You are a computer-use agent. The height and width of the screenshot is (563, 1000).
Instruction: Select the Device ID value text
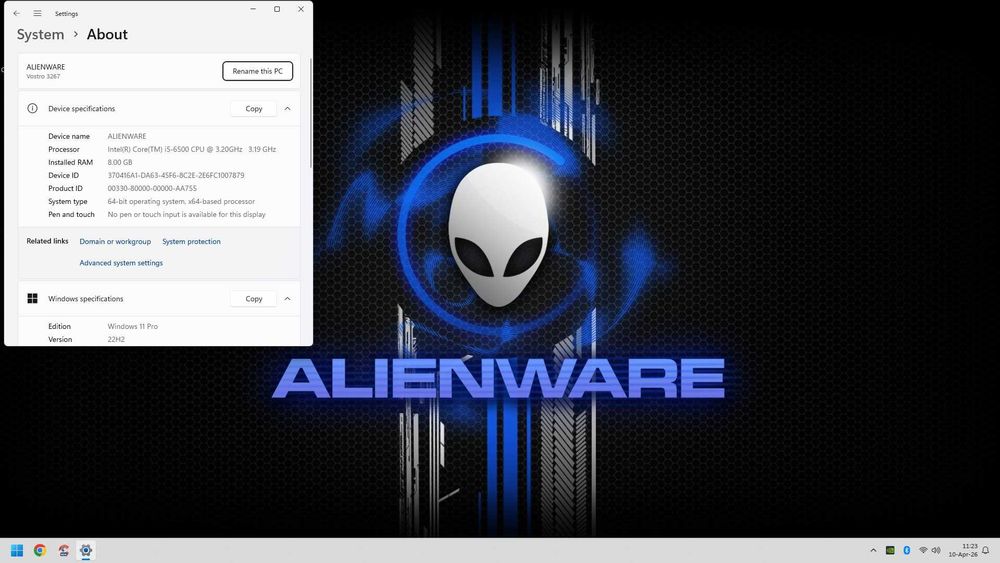pos(176,175)
